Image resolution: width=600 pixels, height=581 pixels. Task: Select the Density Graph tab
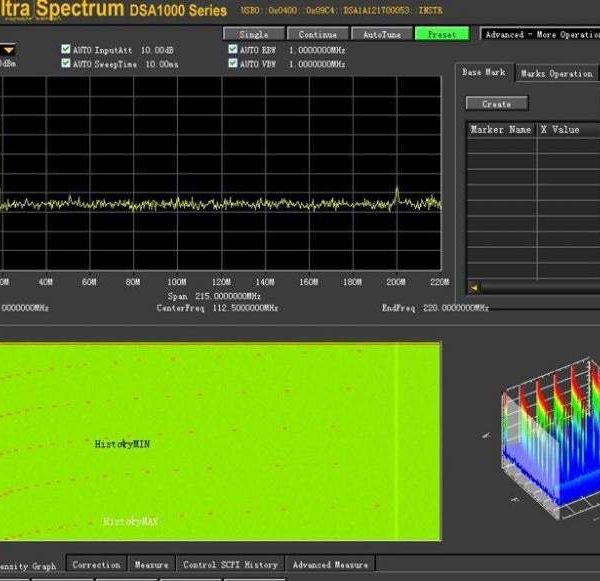click(28, 566)
